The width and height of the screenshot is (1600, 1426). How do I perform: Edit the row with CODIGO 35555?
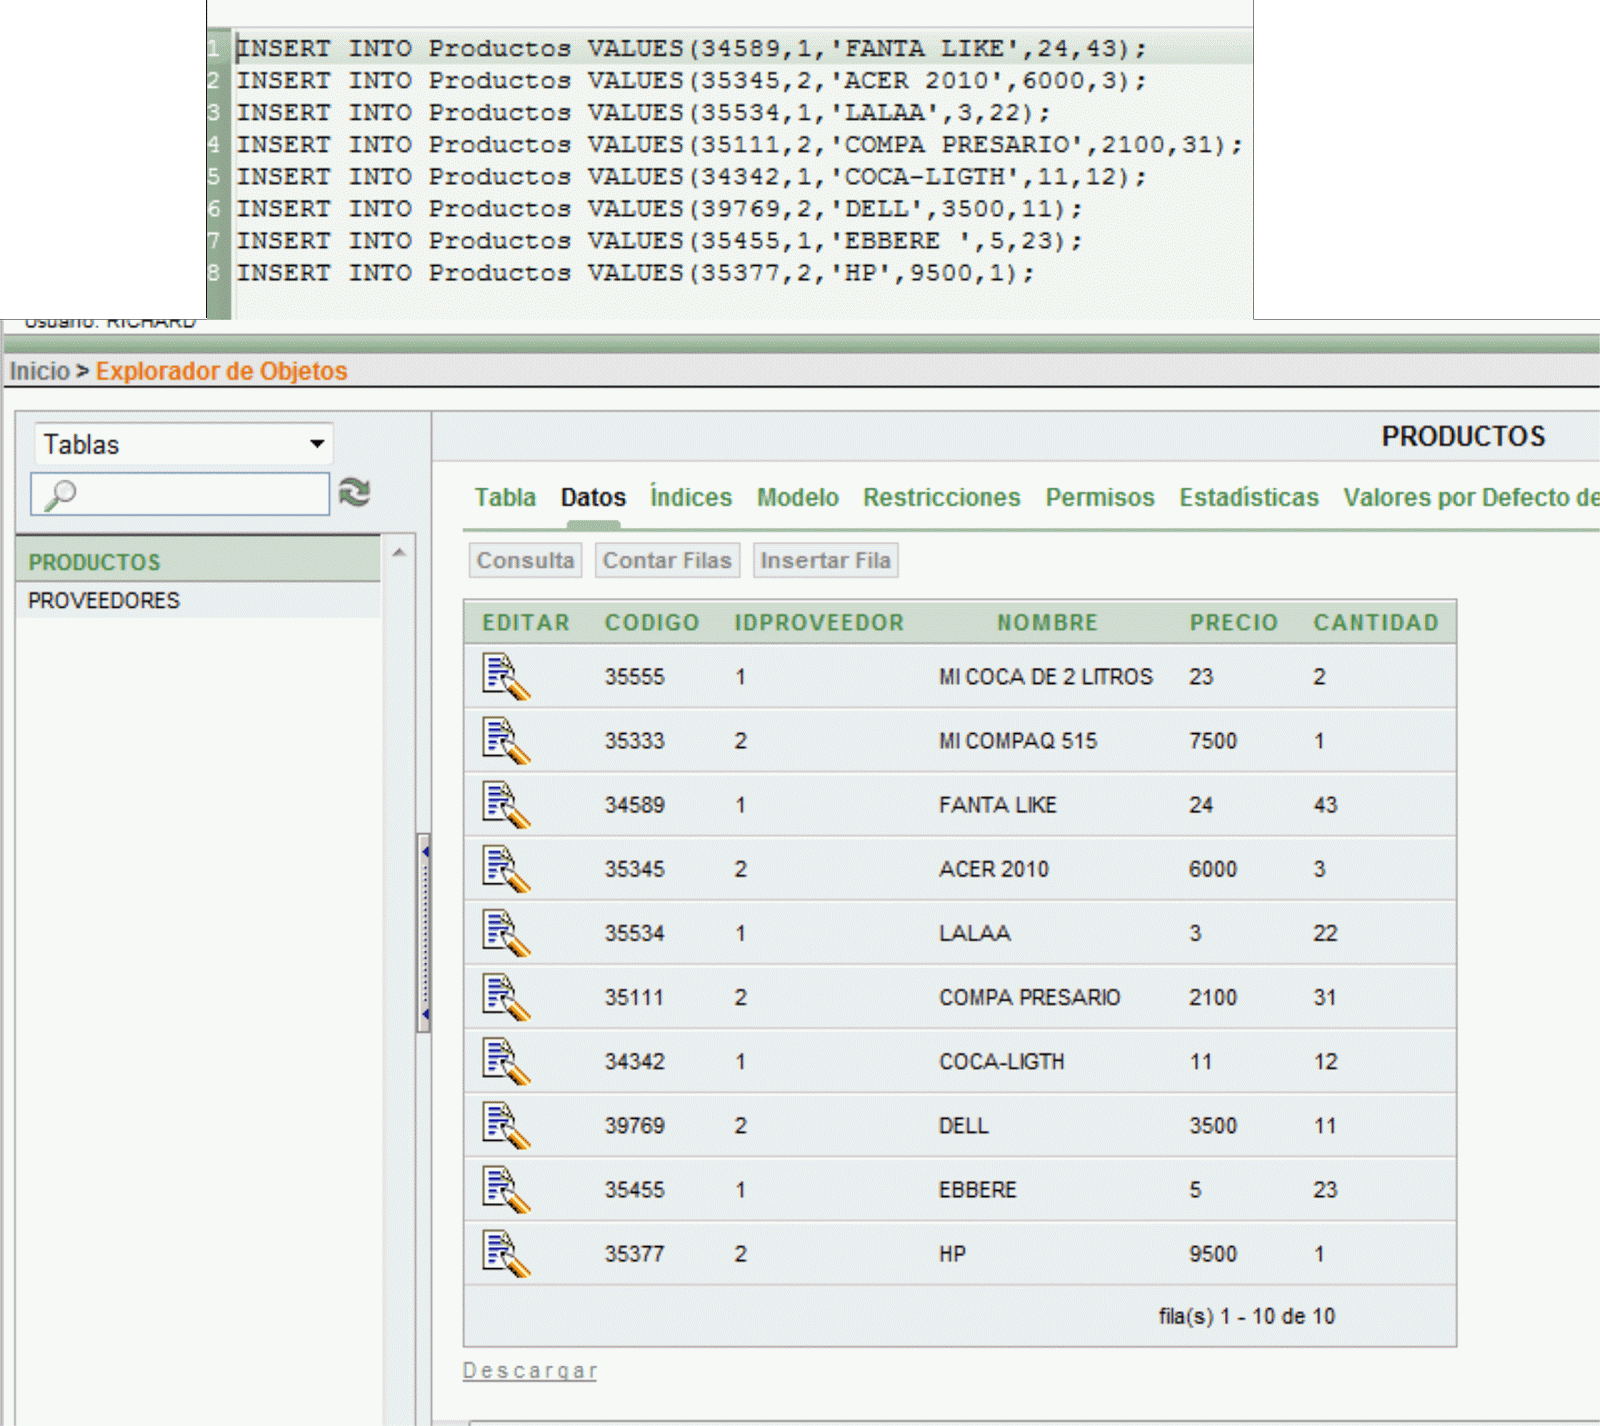[506, 677]
